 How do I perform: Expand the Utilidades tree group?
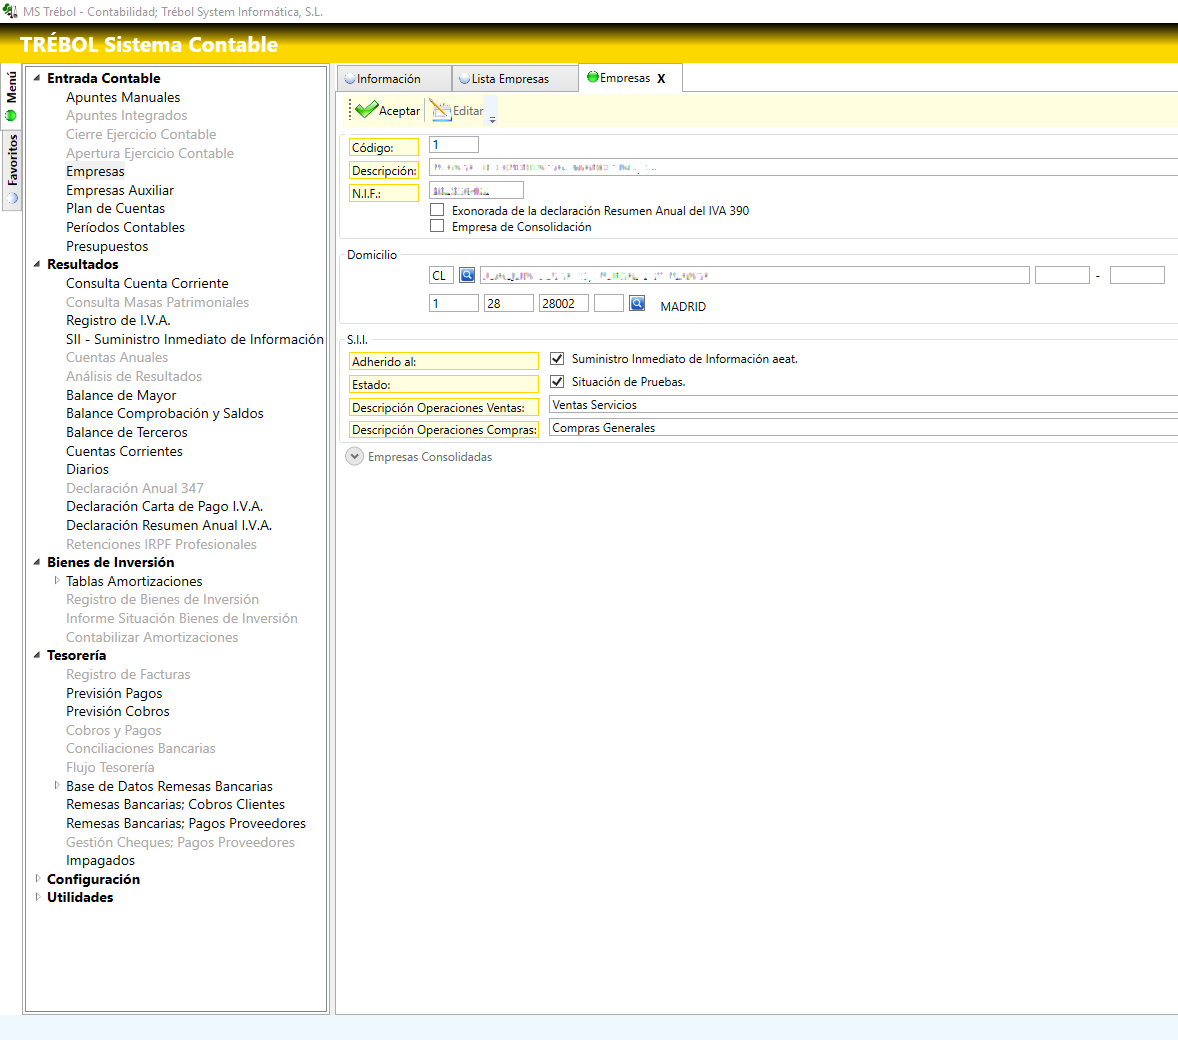(x=38, y=896)
